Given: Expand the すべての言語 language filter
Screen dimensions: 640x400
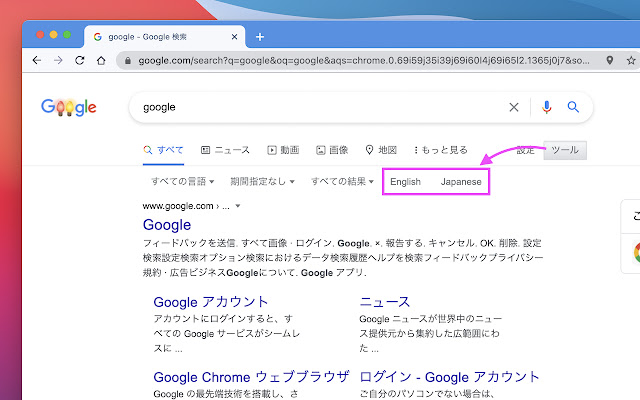Looking at the screenshot, I should [x=182, y=182].
